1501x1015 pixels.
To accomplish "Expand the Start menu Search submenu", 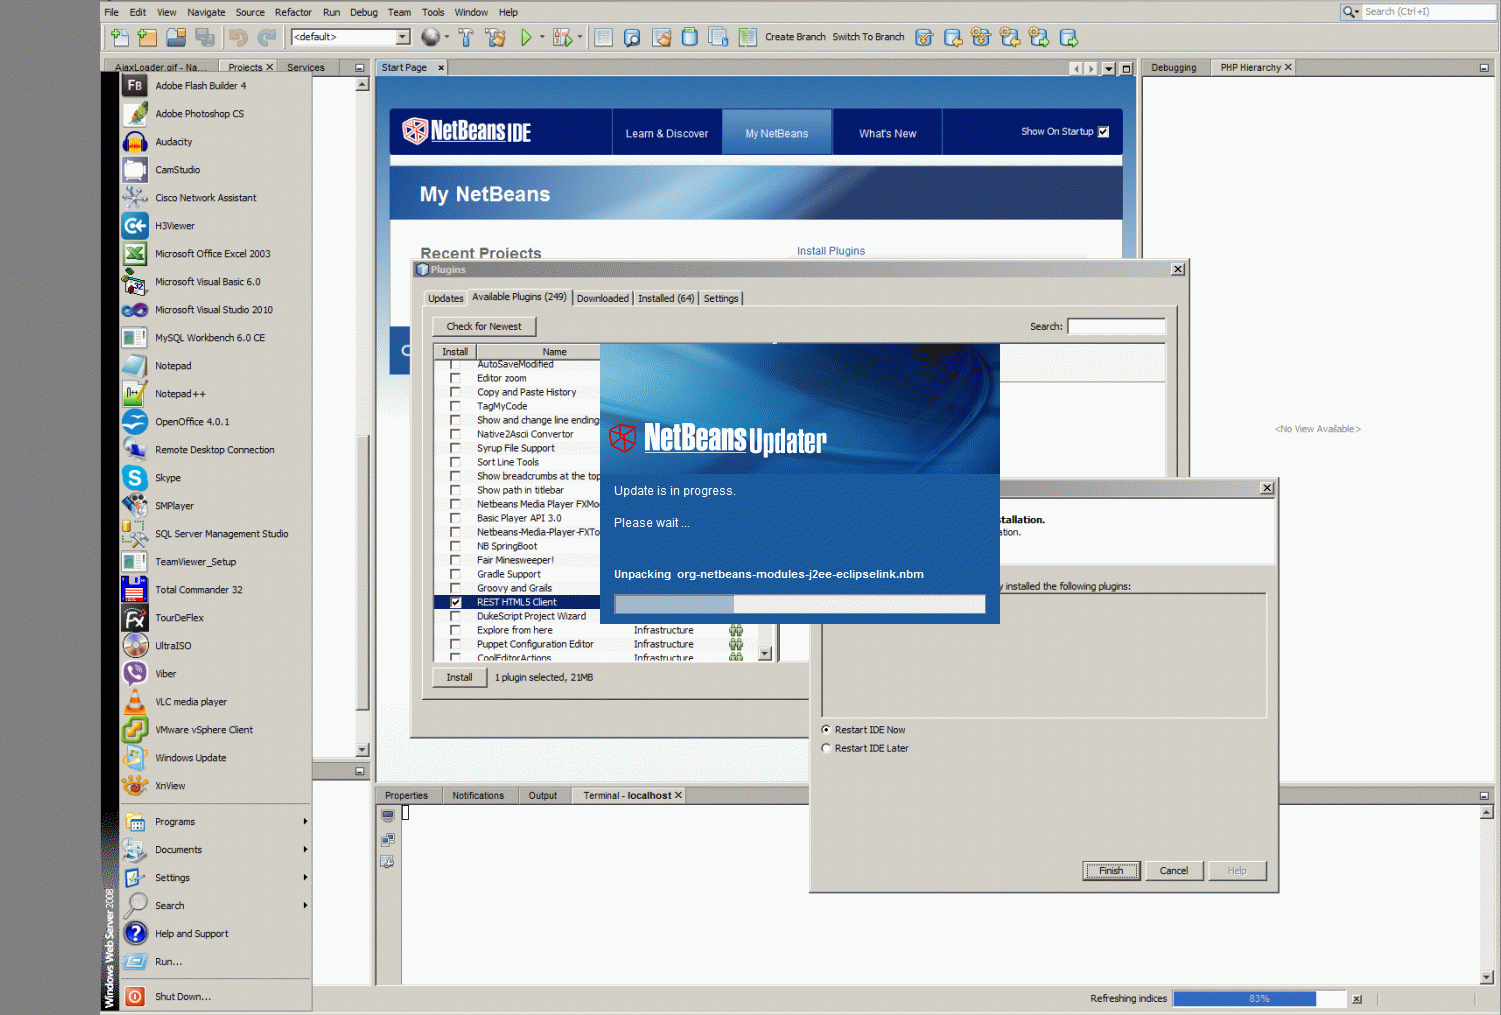I will point(215,906).
